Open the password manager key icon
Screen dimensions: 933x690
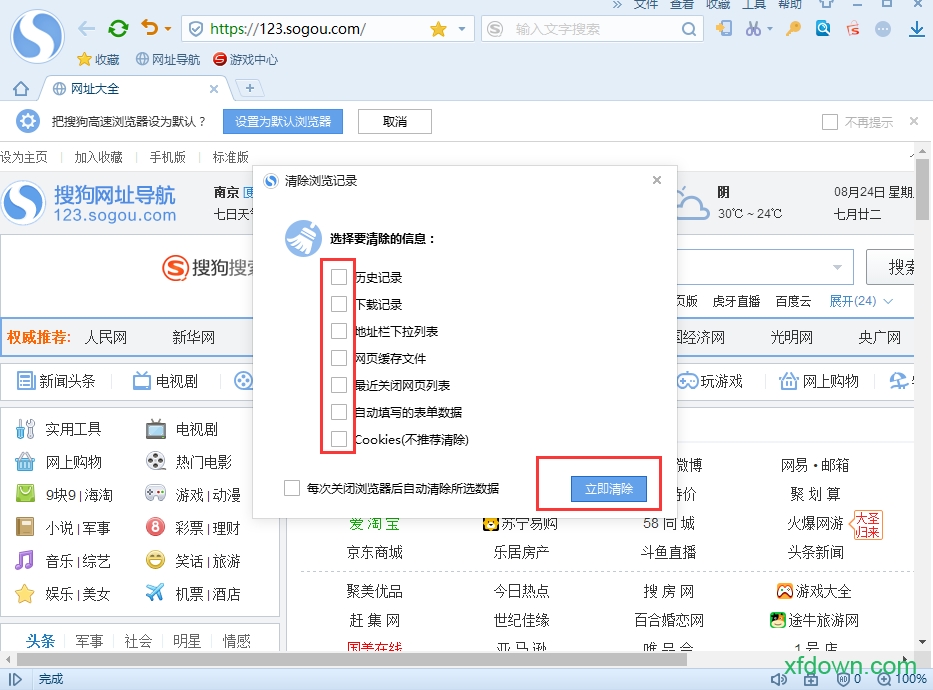tap(793, 30)
